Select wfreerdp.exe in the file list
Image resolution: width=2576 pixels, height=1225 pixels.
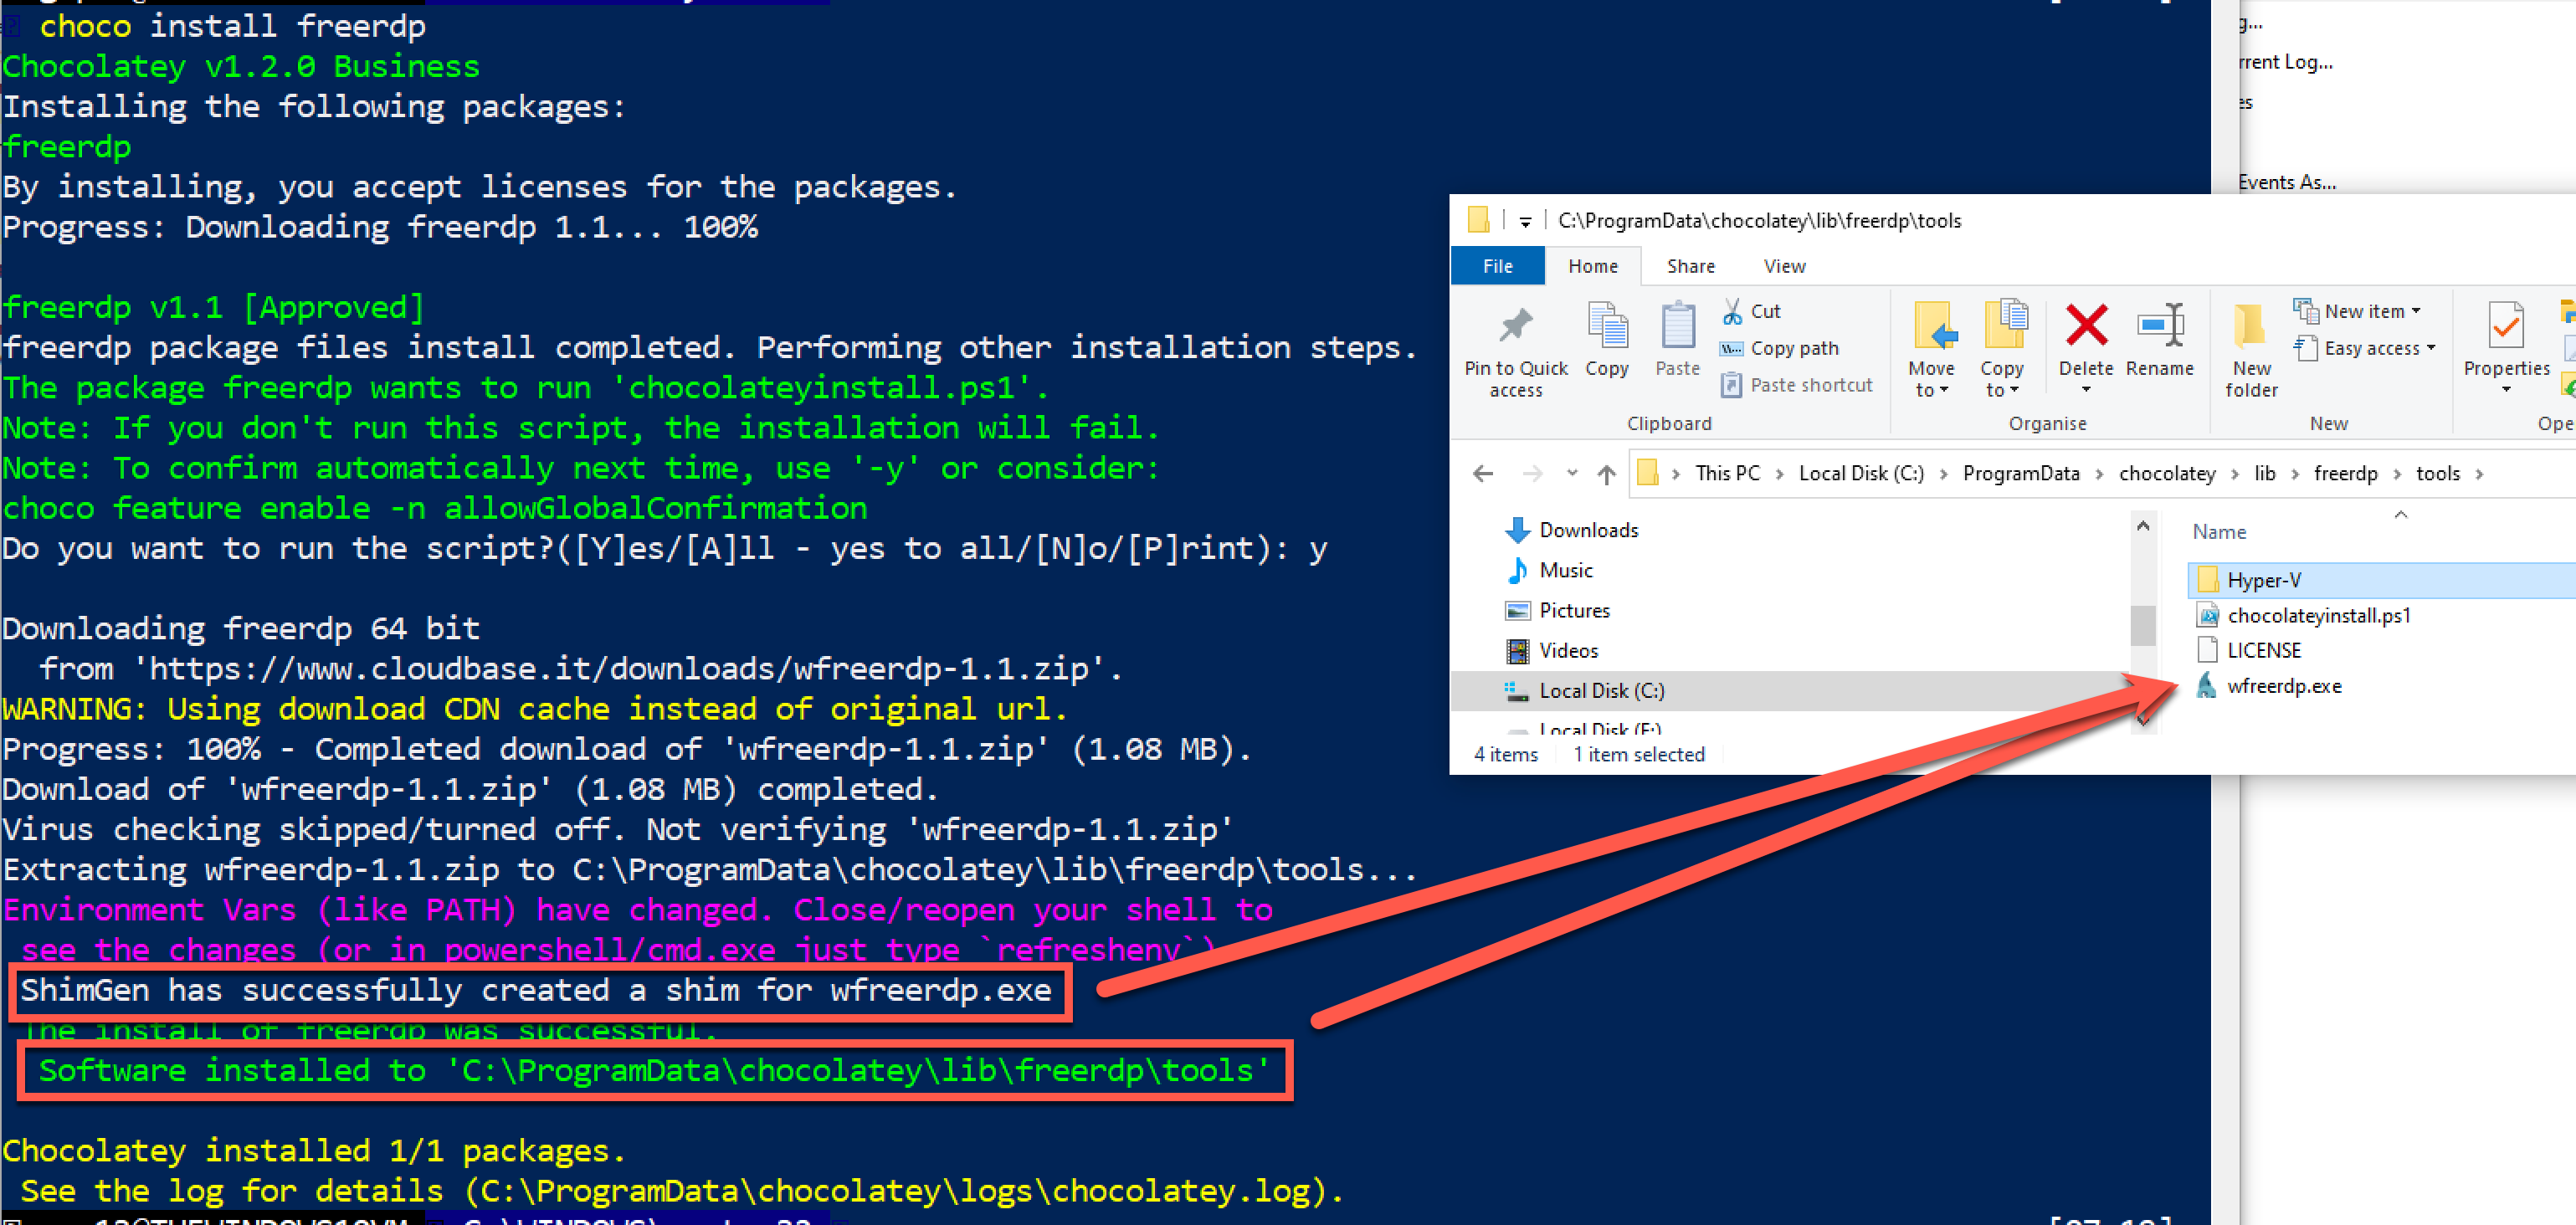(2283, 686)
